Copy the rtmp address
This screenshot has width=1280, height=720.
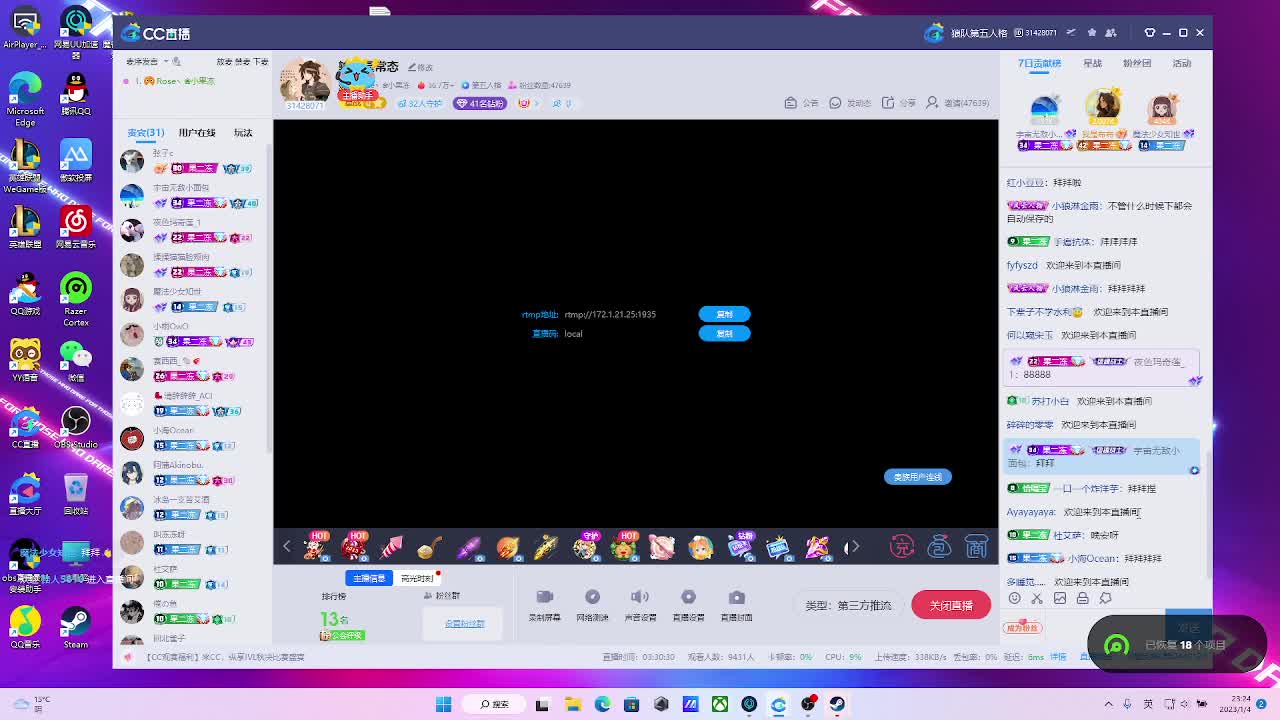click(x=724, y=314)
